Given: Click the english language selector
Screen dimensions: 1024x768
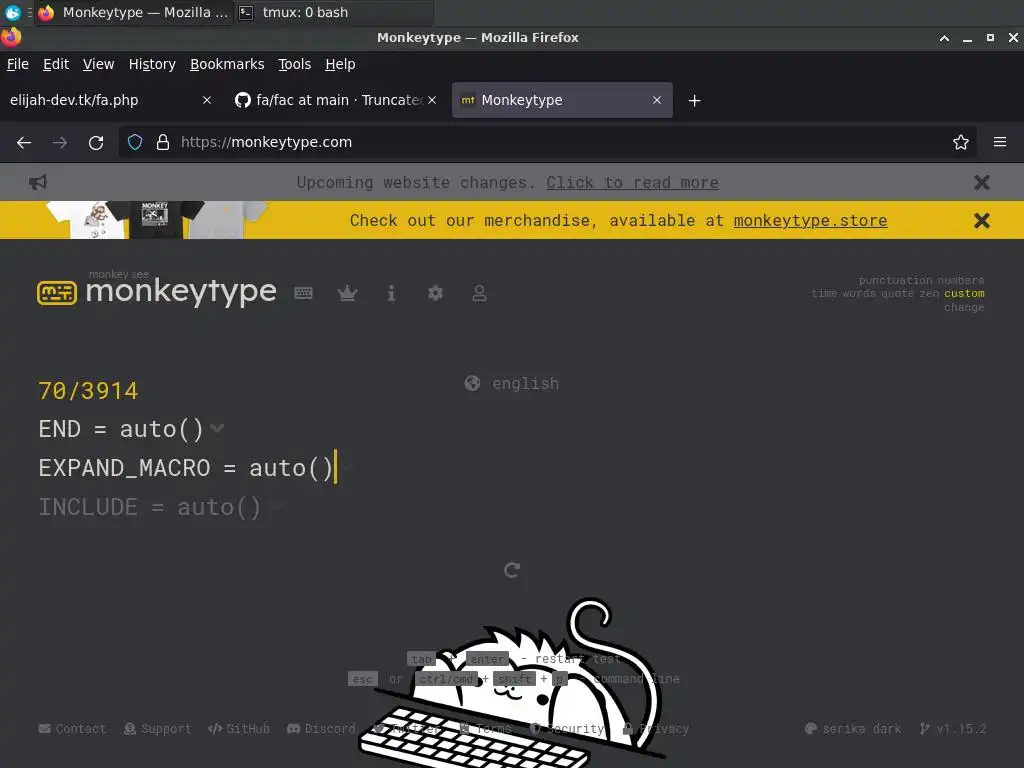Looking at the screenshot, I should coord(512,383).
